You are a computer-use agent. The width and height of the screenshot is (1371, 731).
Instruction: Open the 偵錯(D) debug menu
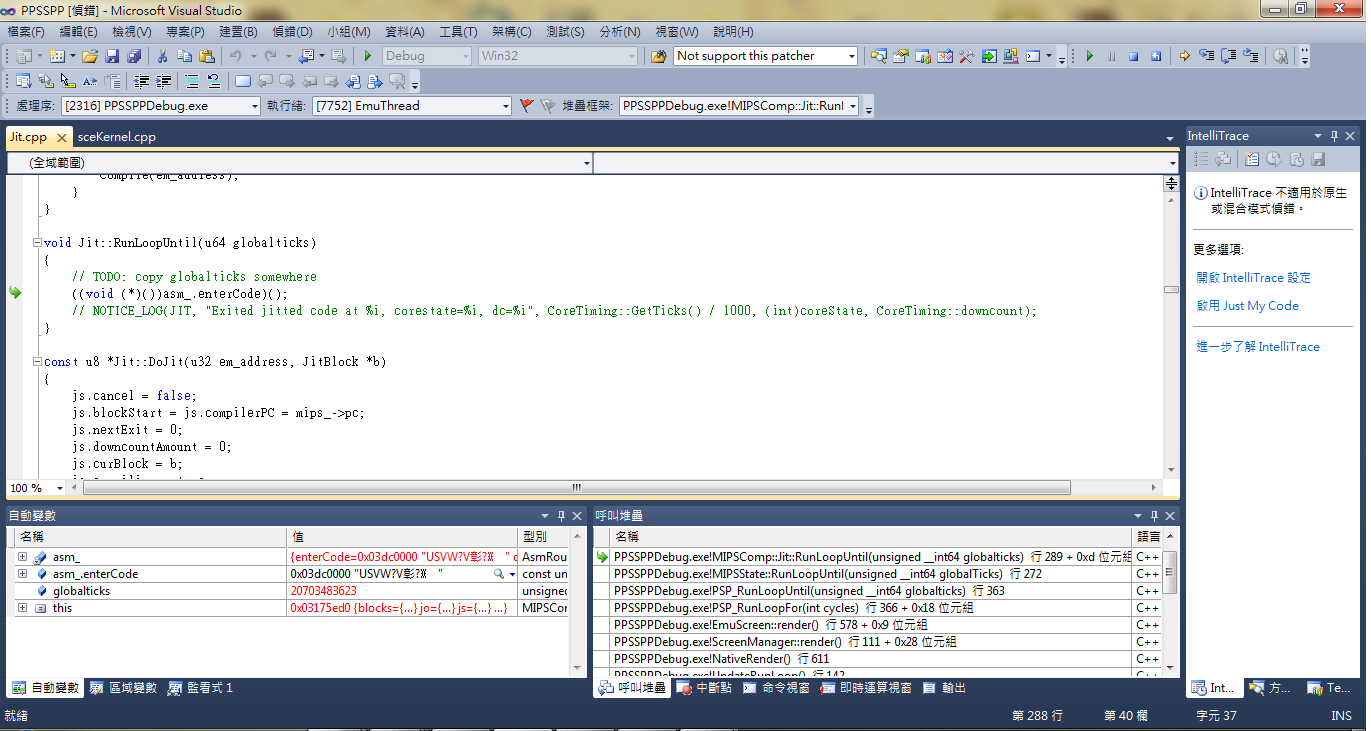292,32
